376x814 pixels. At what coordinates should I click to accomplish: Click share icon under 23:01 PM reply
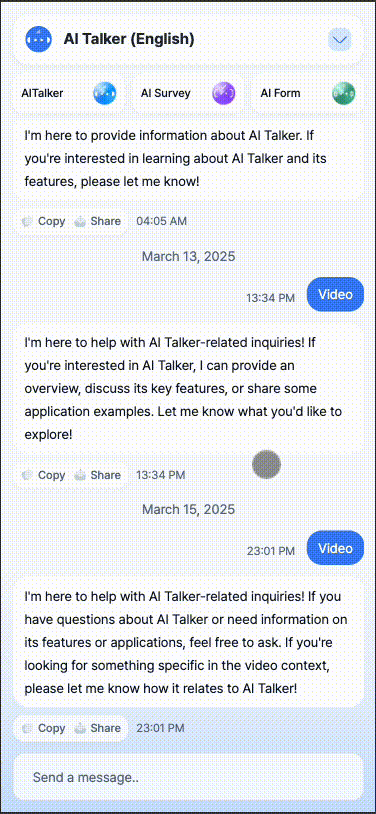(x=80, y=728)
